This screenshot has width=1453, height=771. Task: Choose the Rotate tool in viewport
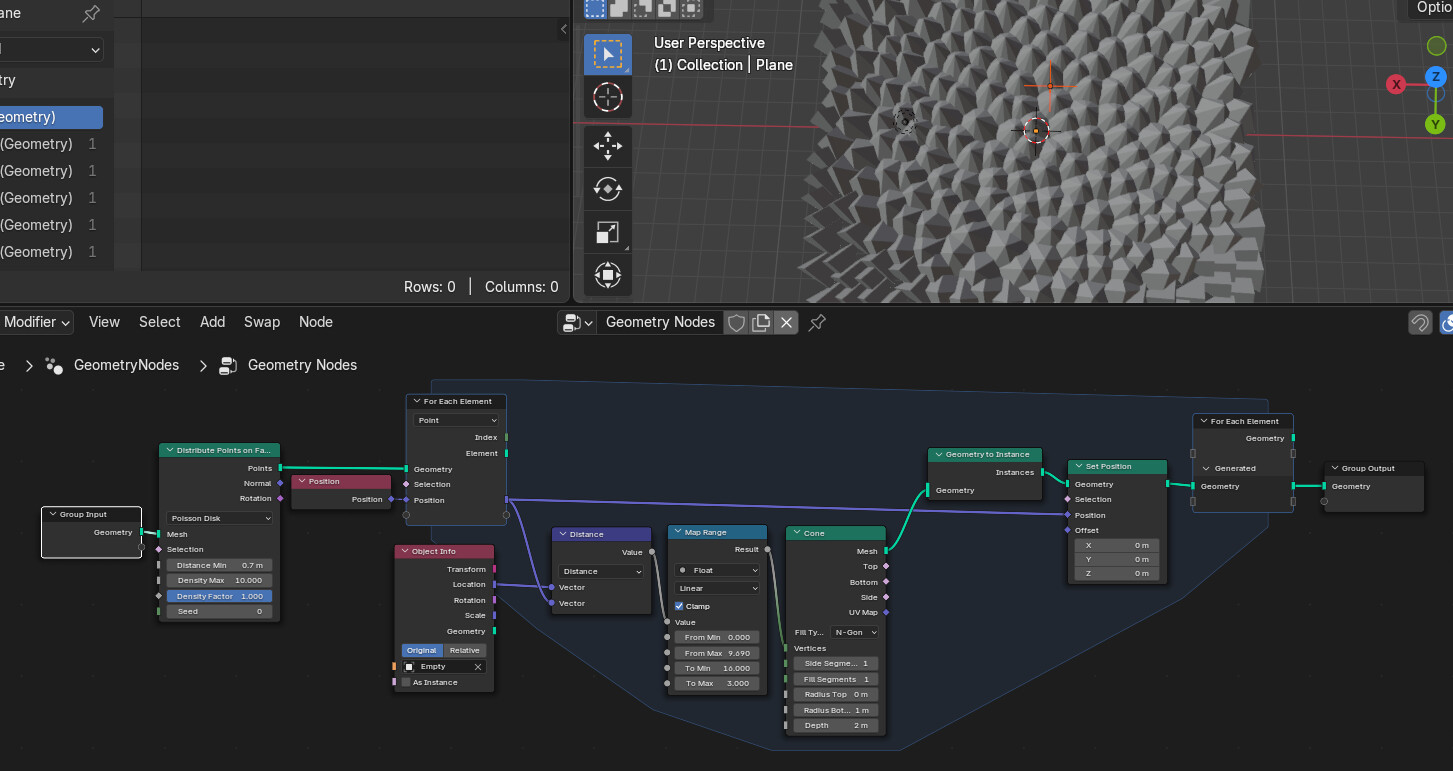tap(608, 188)
